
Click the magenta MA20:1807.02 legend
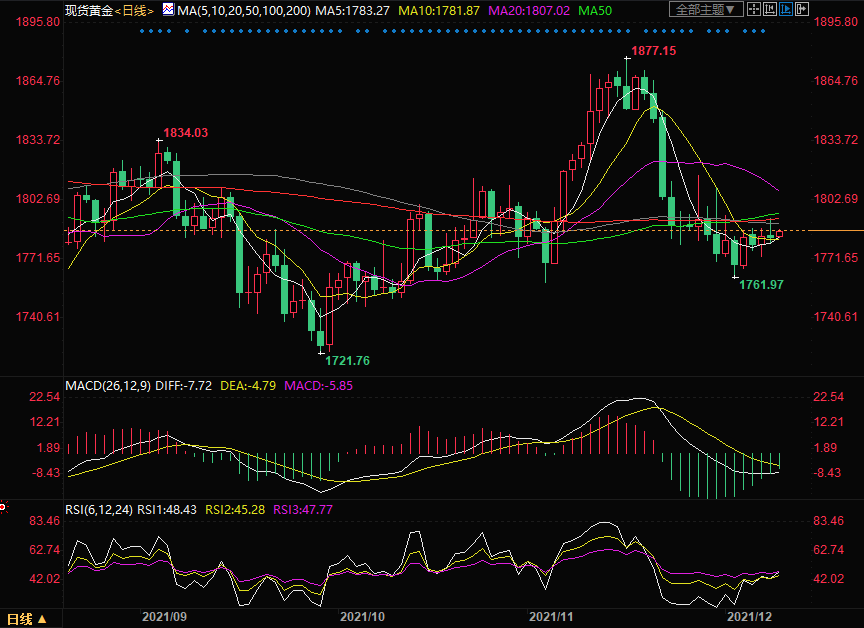click(528, 10)
